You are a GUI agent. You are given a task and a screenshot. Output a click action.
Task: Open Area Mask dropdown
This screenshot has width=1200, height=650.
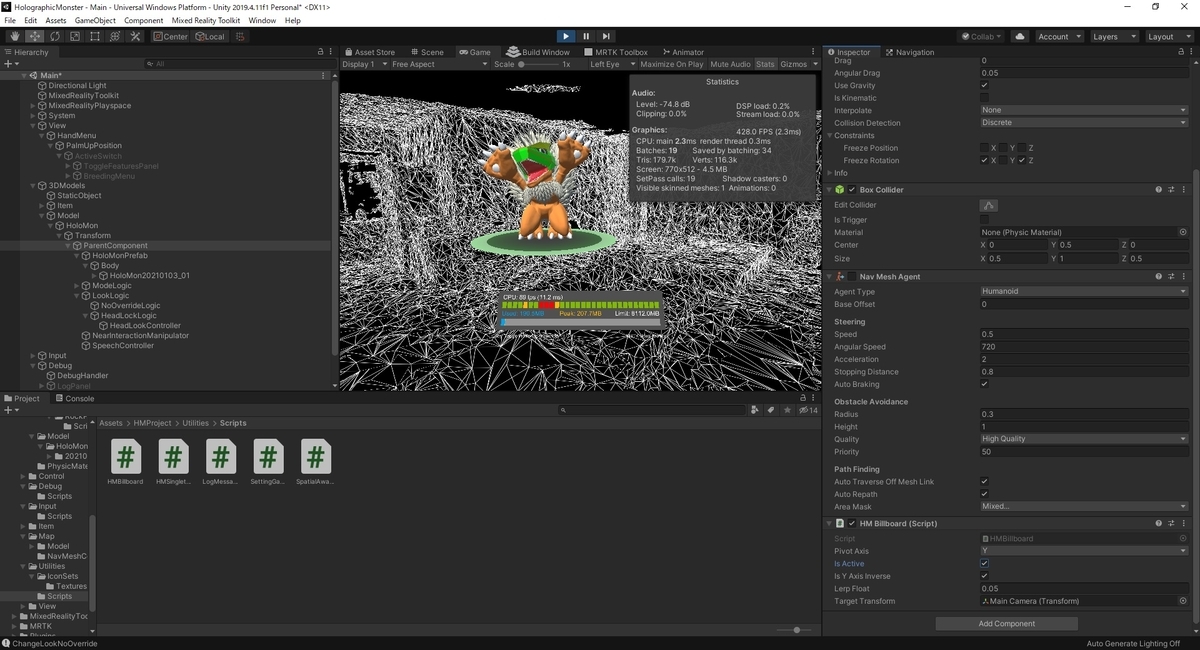(x=1084, y=507)
